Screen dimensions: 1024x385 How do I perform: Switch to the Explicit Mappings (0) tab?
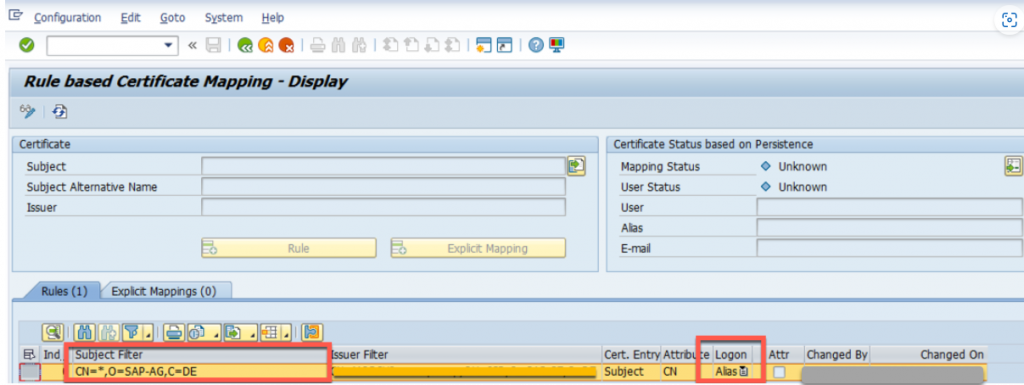[x=163, y=291]
